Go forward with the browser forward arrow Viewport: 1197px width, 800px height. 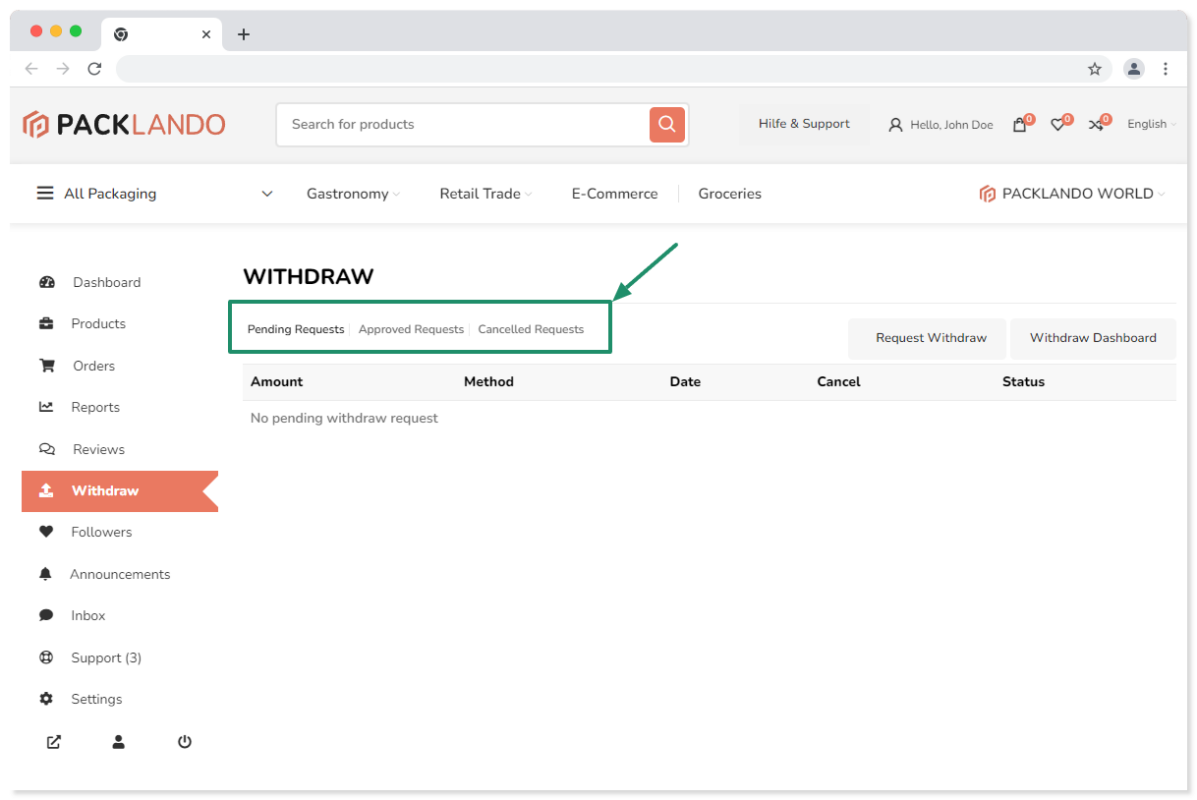pyautogui.click(x=63, y=69)
